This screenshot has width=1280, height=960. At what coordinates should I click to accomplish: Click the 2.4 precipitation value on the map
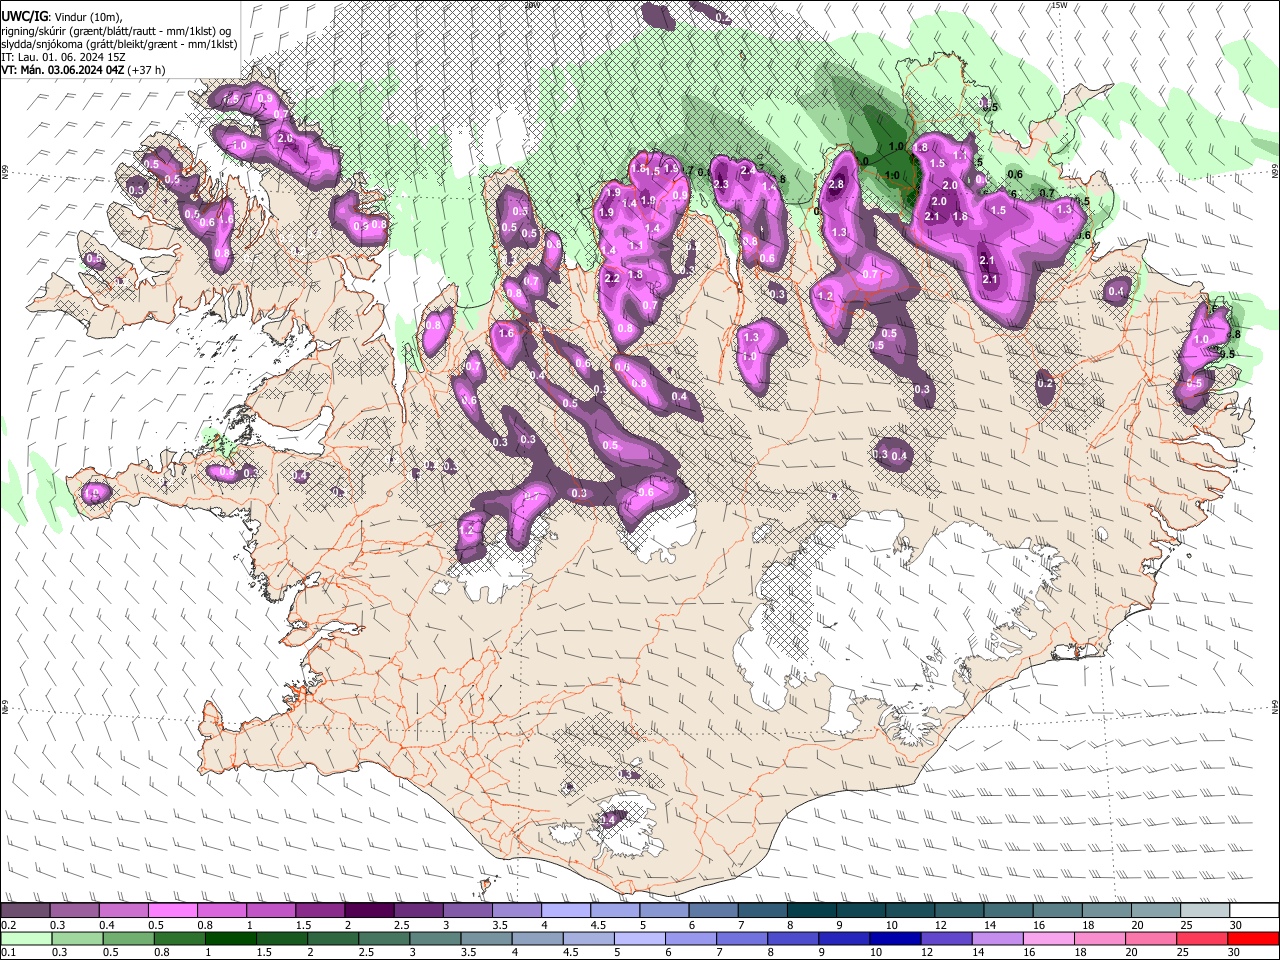click(x=747, y=171)
